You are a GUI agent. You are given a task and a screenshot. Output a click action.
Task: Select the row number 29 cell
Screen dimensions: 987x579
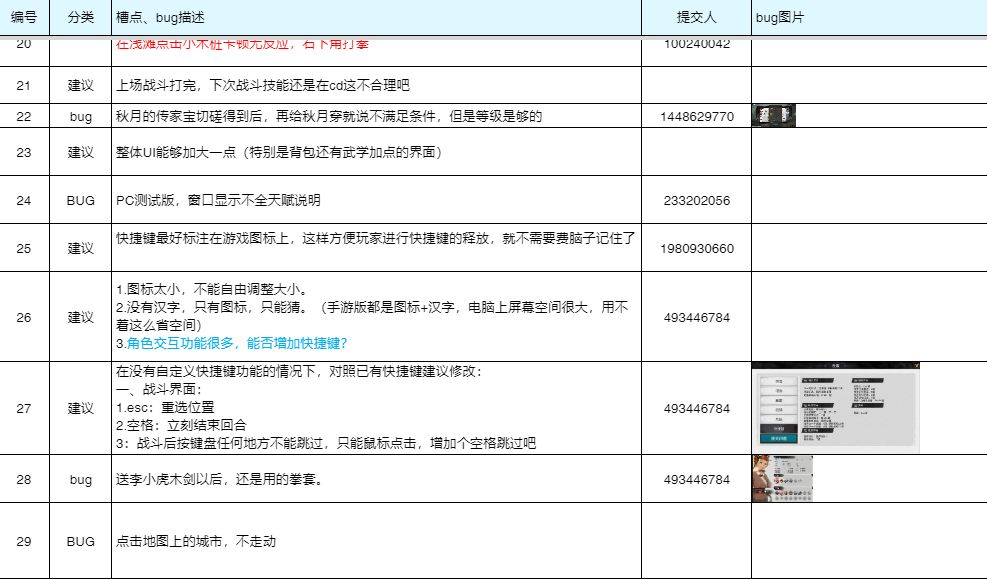pyautogui.click(x=24, y=541)
